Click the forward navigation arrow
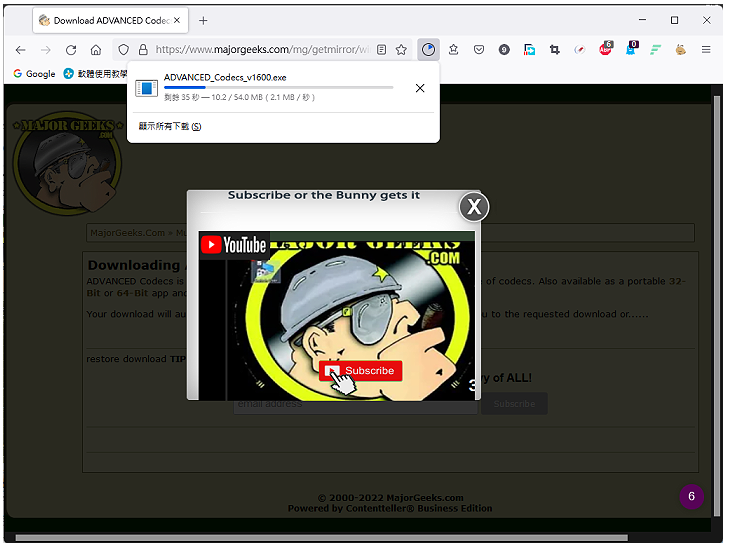Viewport: 730px width, 548px height. coord(46,50)
